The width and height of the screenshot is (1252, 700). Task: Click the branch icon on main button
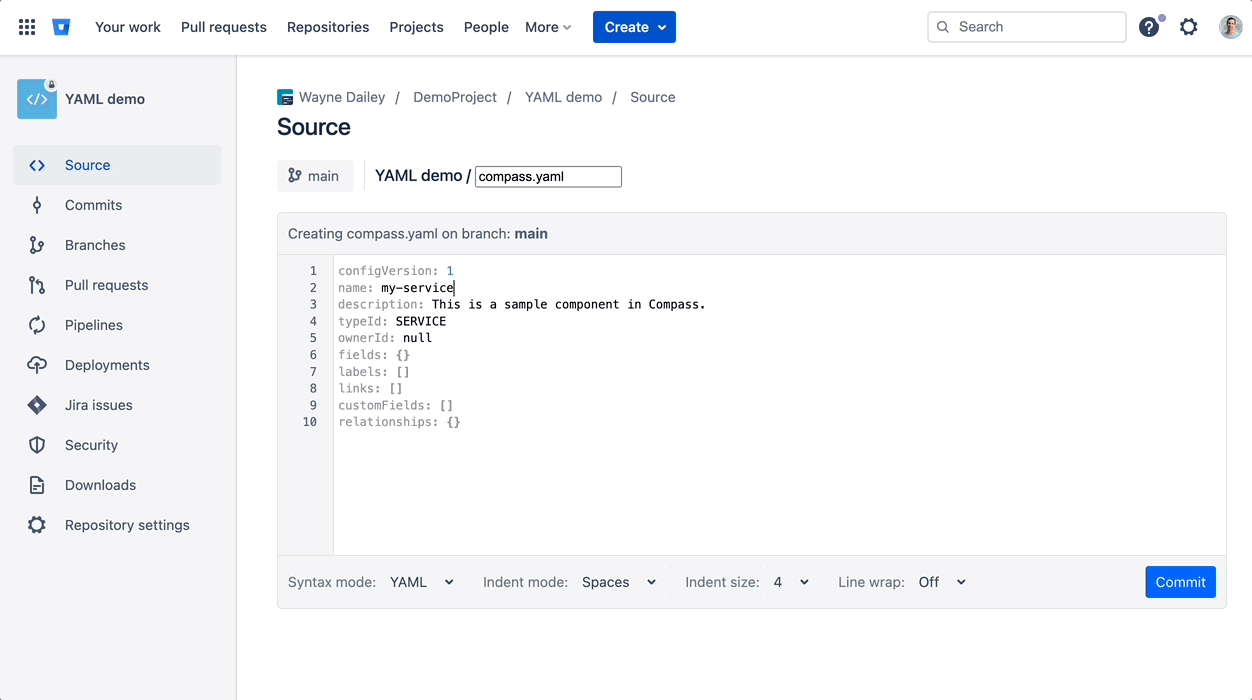pyautogui.click(x=295, y=175)
